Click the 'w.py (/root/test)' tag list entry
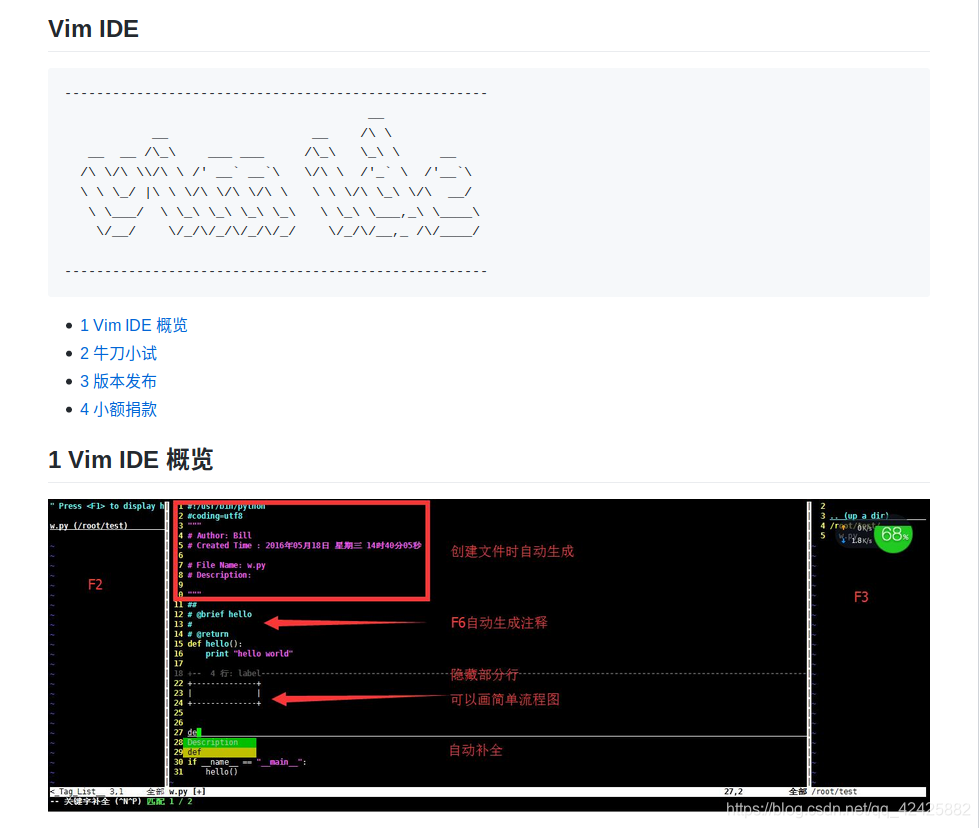The width and height of the screenshot is (980, 828). click(89, 526)
